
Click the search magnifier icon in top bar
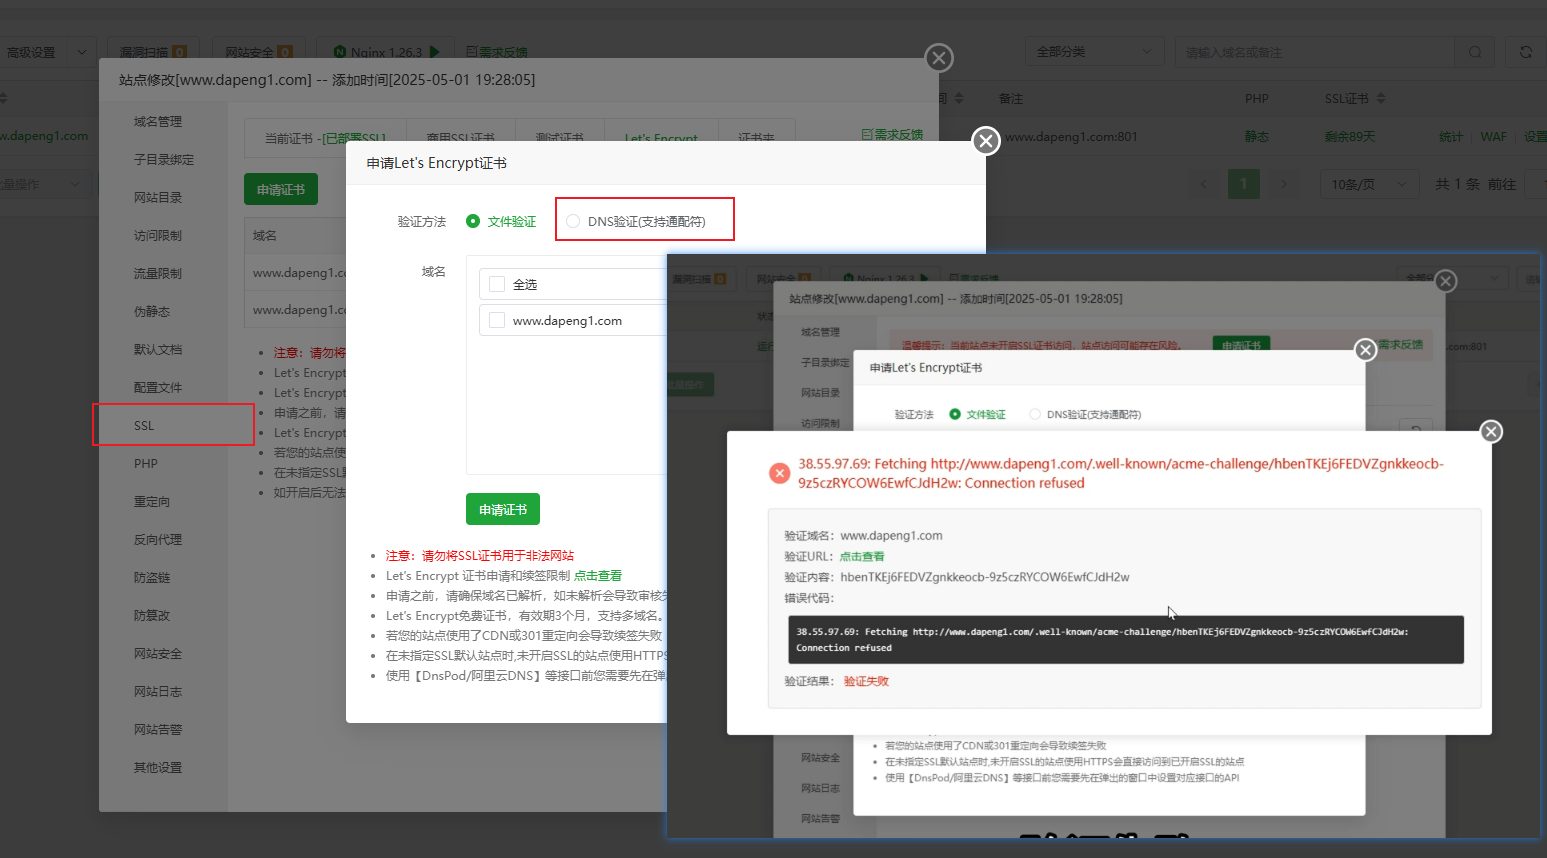click(1475, 52)
